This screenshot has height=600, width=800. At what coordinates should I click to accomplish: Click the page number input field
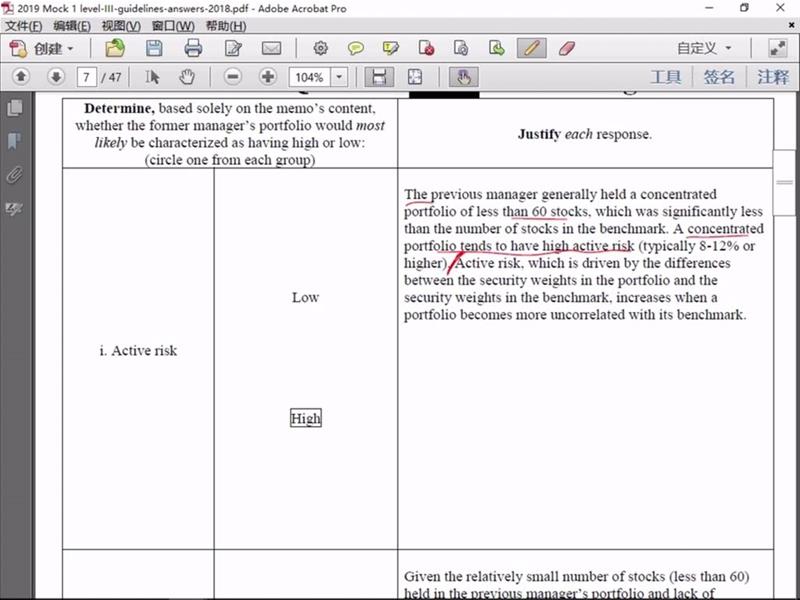pyautogui.click(x=87, y=77)
